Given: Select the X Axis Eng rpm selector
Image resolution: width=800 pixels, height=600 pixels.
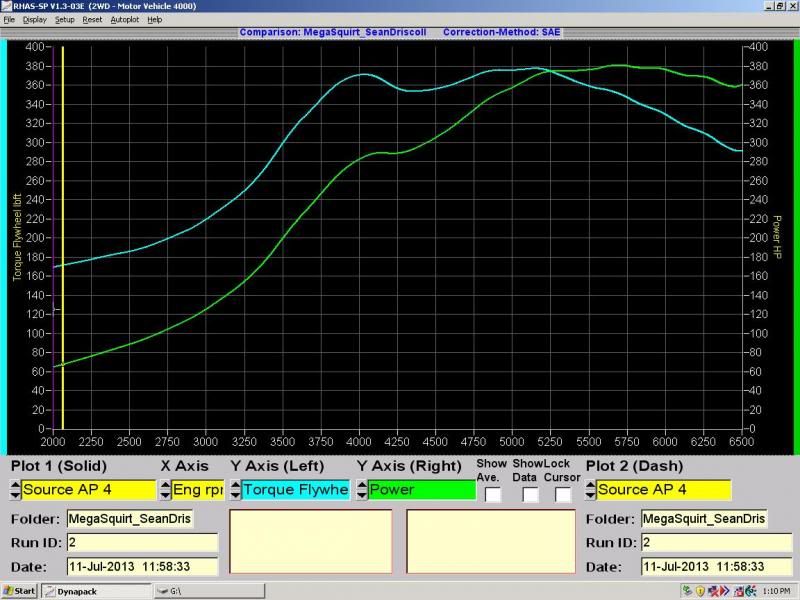Looking at the screenshot, I should coord(196,490).
